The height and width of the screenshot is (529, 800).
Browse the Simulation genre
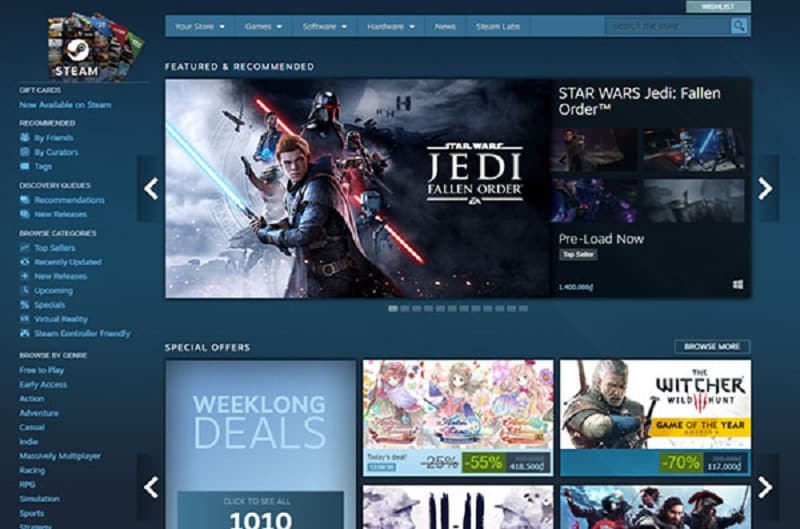(x=39, y=498)
